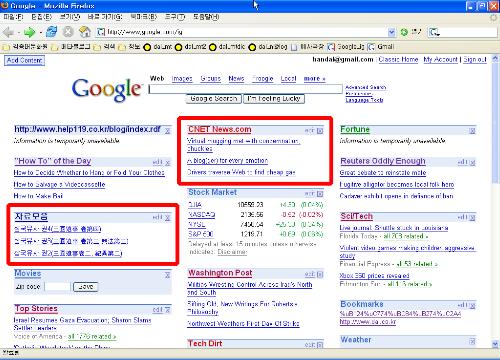The height and width of the screenshot is (360, 500).
Task: Open the Stock Market Disclaimer link
Action: (232, 252)
